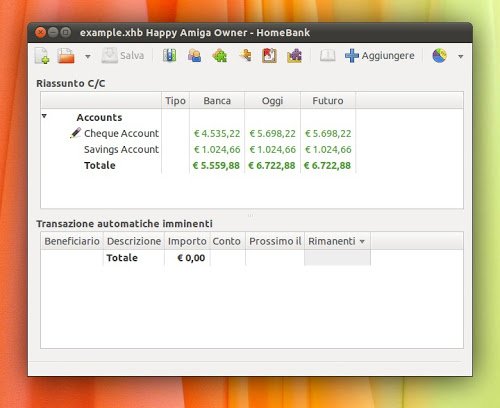Click the Prossimo il column header
The image size is (500, 408).
click(x=275, y=241)
